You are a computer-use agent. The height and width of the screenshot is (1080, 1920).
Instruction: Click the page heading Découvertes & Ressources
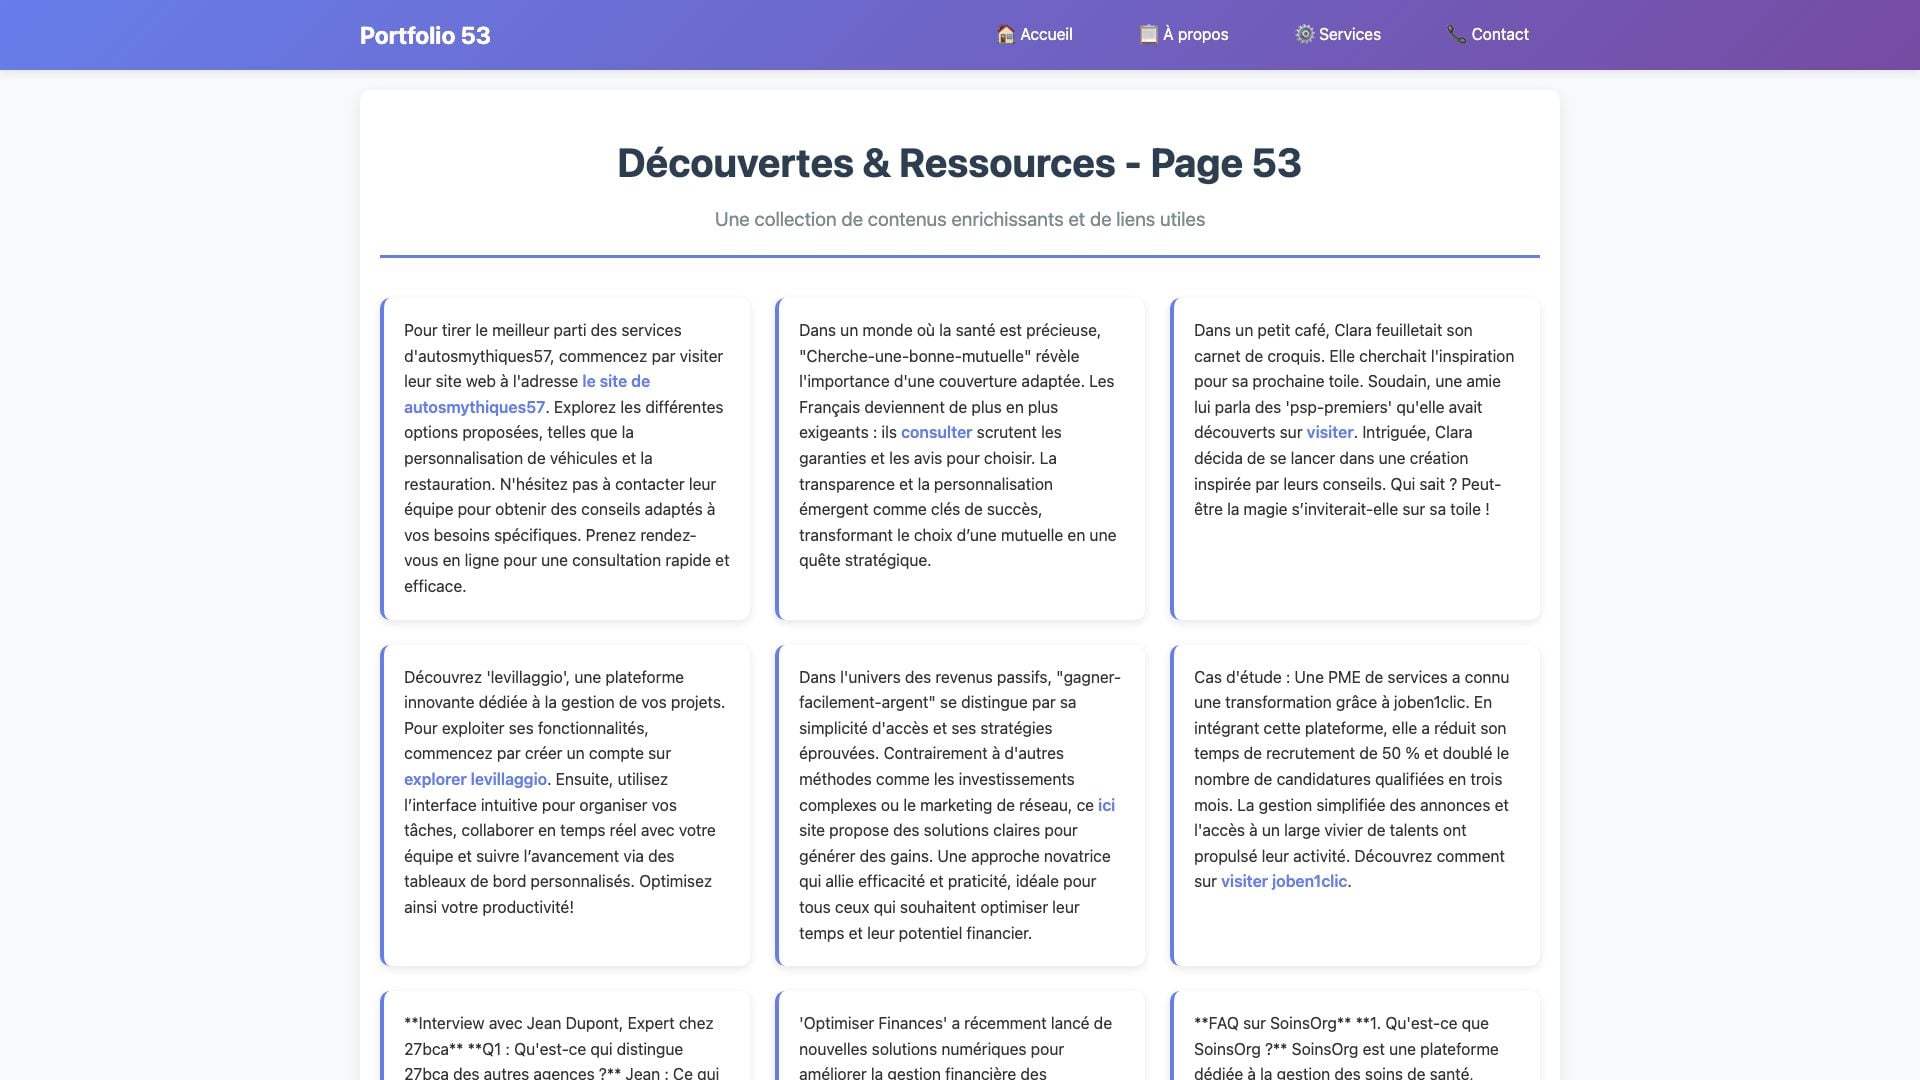coord(959,164)
